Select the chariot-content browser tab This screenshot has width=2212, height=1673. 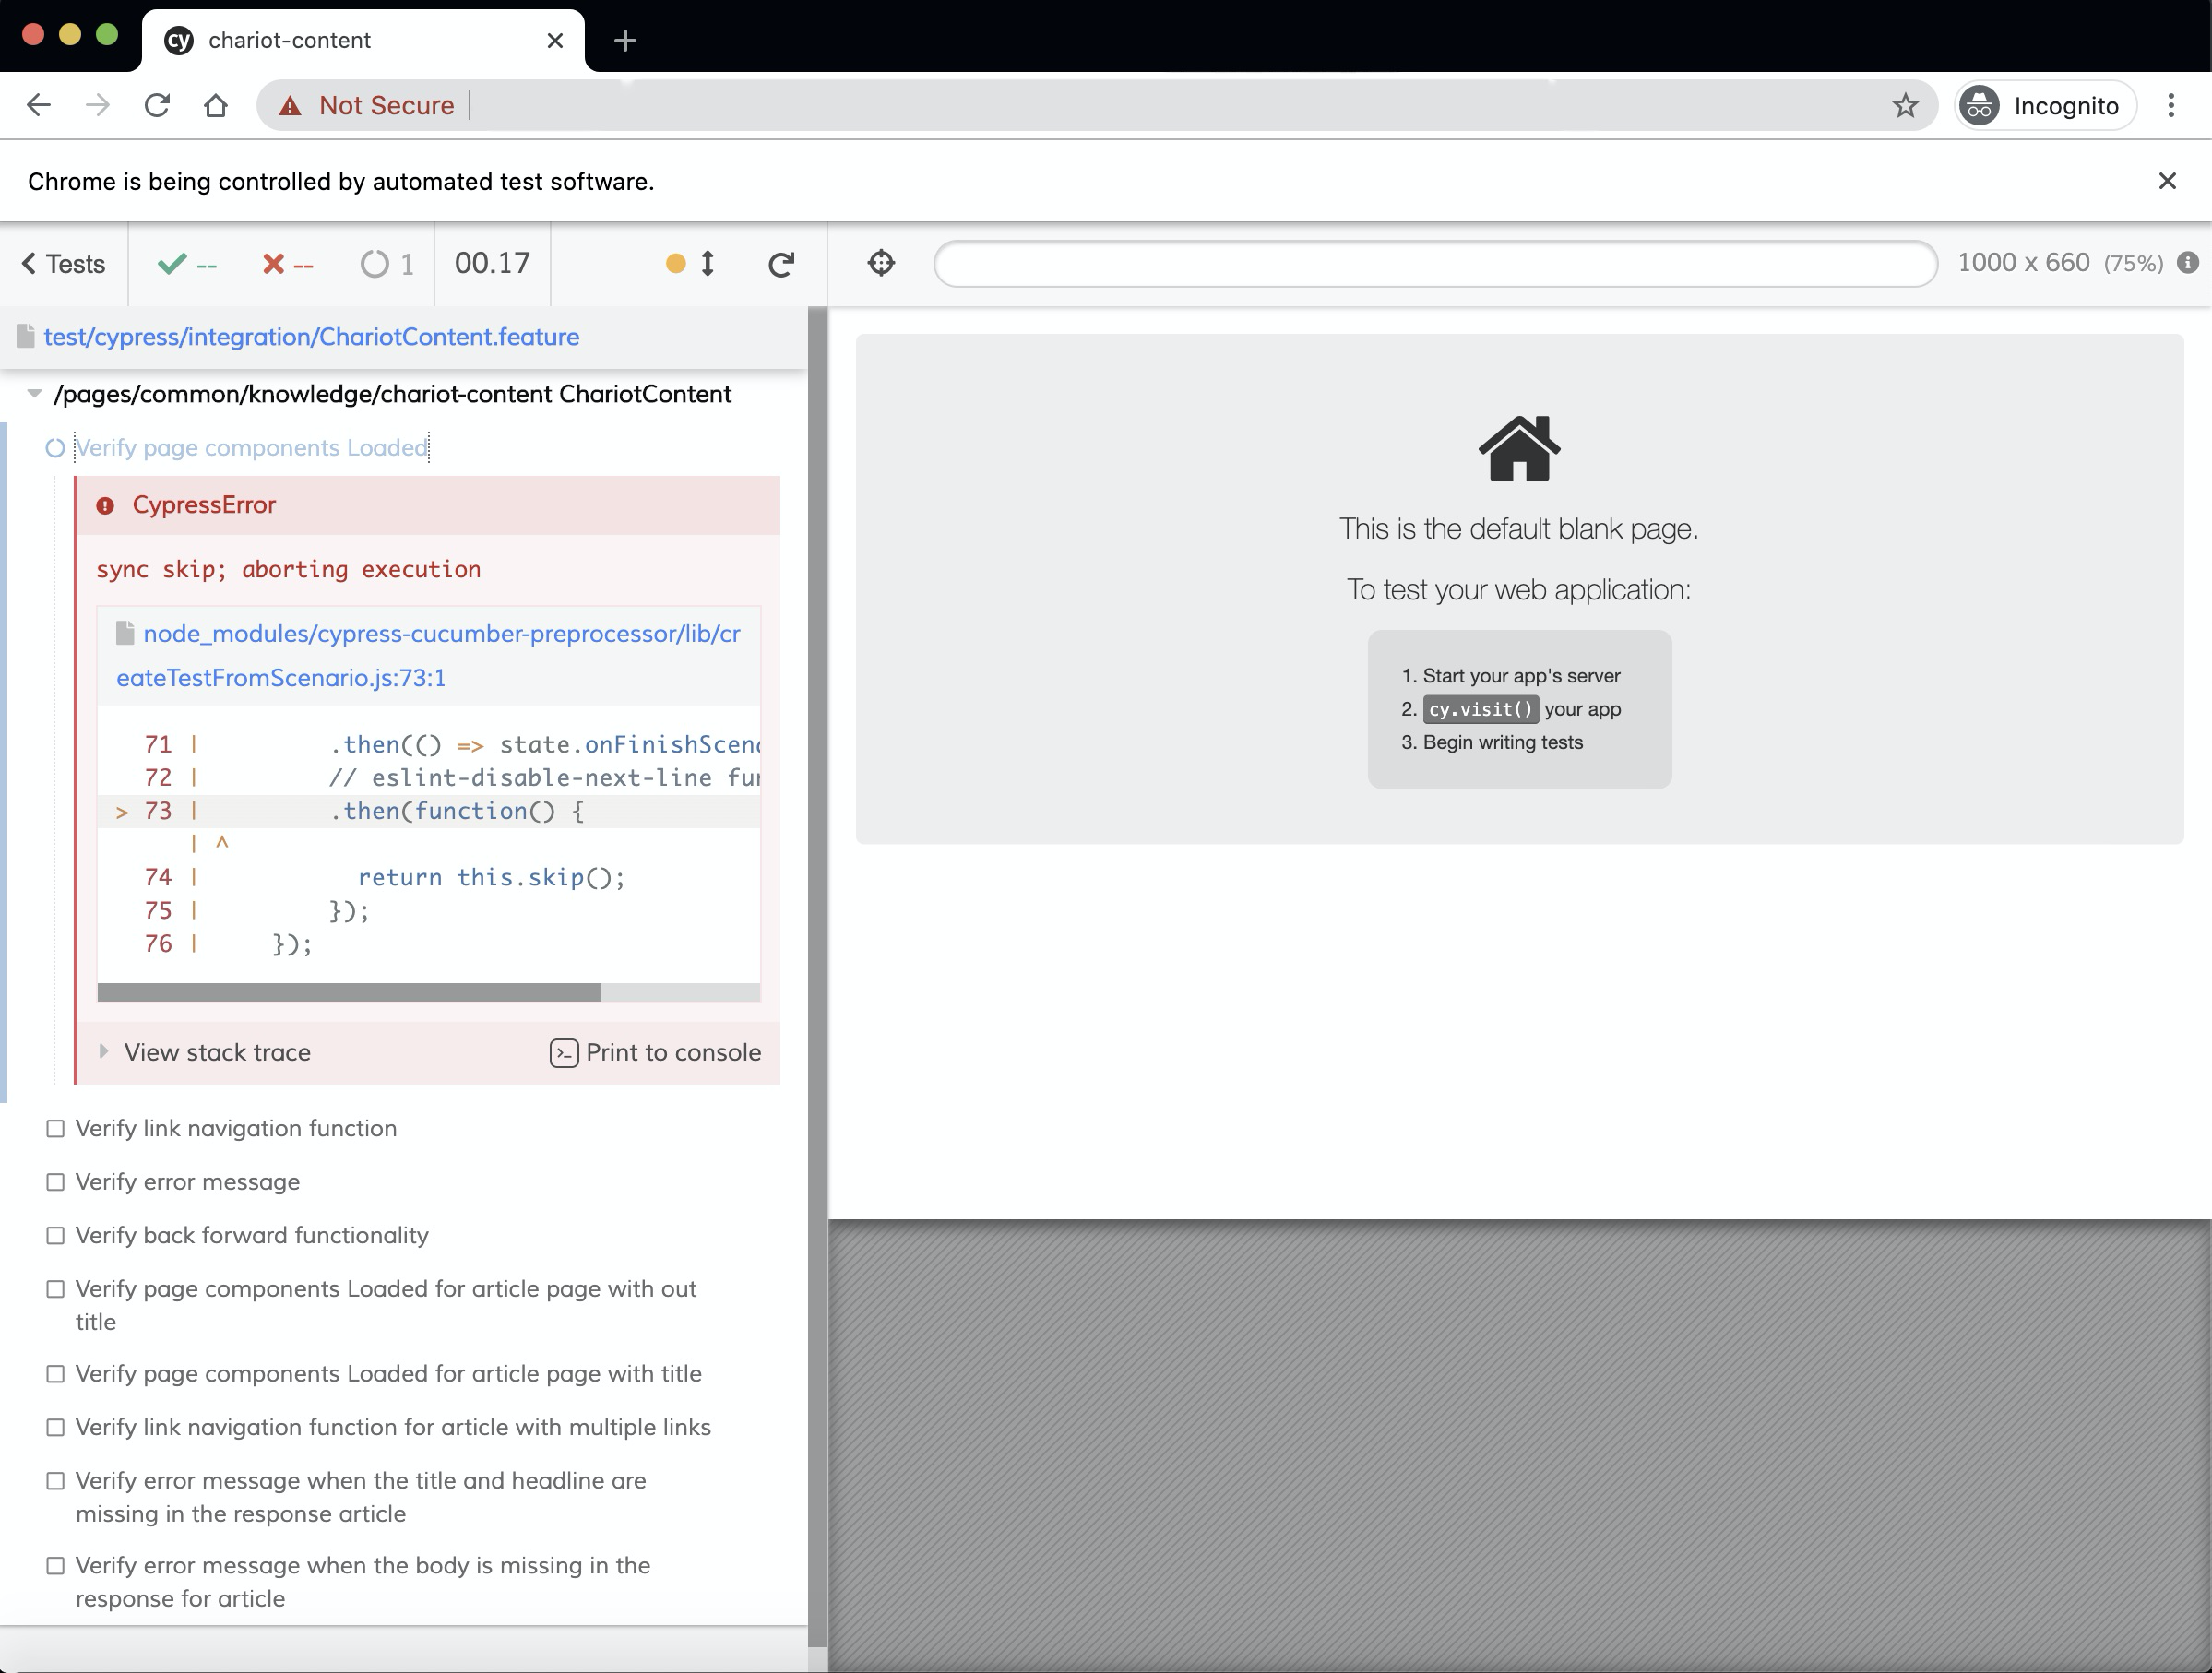click(288, 40)
